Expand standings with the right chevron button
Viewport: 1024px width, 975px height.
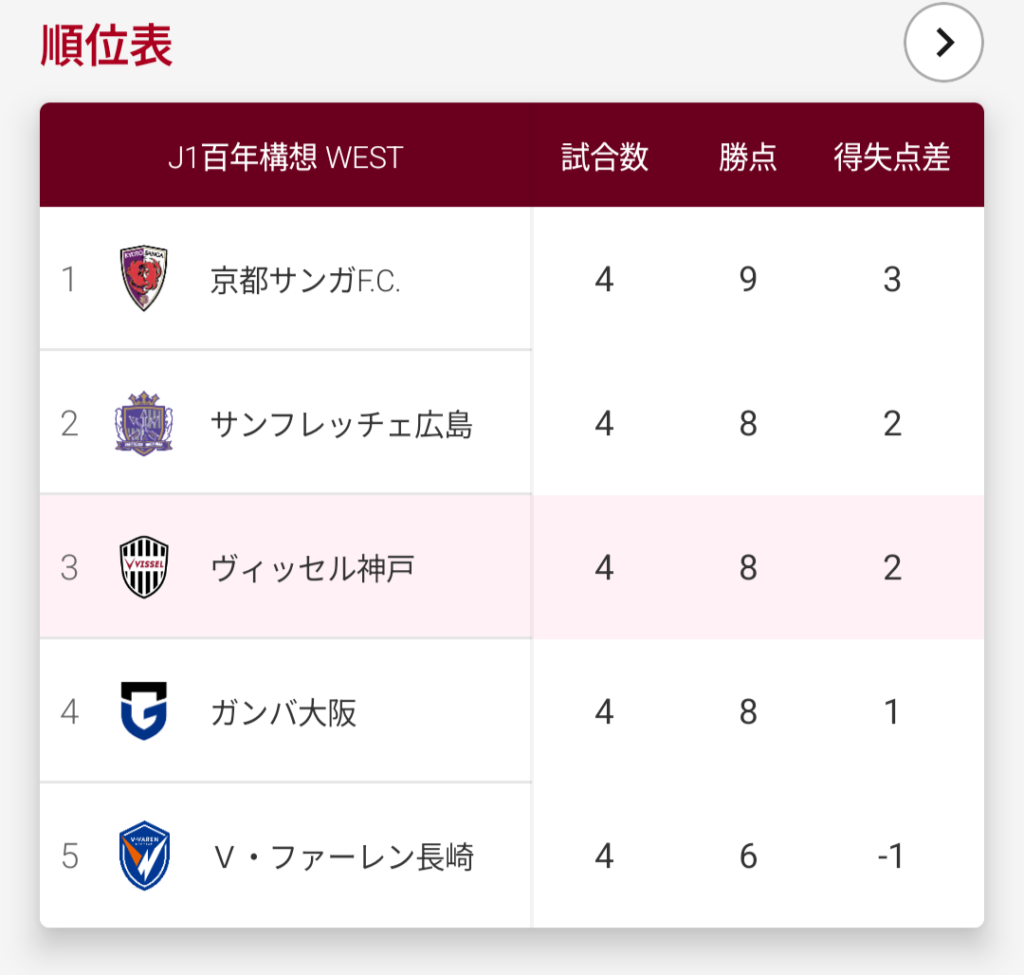click(x=944, y=42)
